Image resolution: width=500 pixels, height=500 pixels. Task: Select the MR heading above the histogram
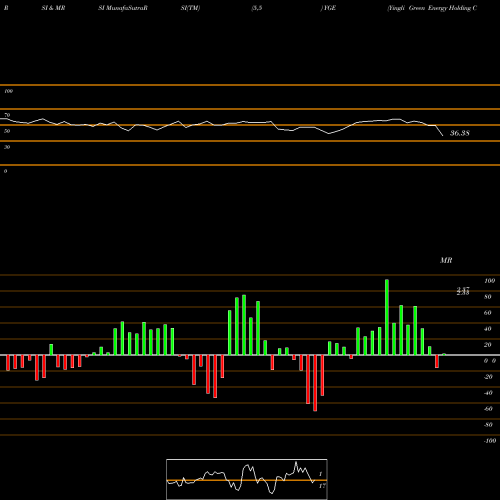446,260
